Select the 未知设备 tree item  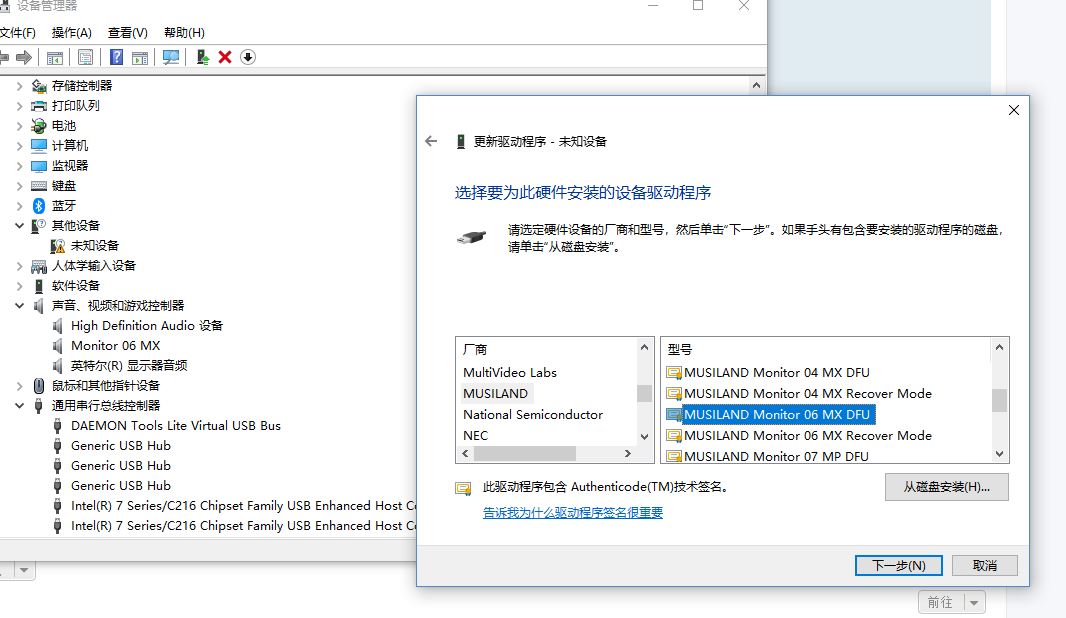[94, 245]
